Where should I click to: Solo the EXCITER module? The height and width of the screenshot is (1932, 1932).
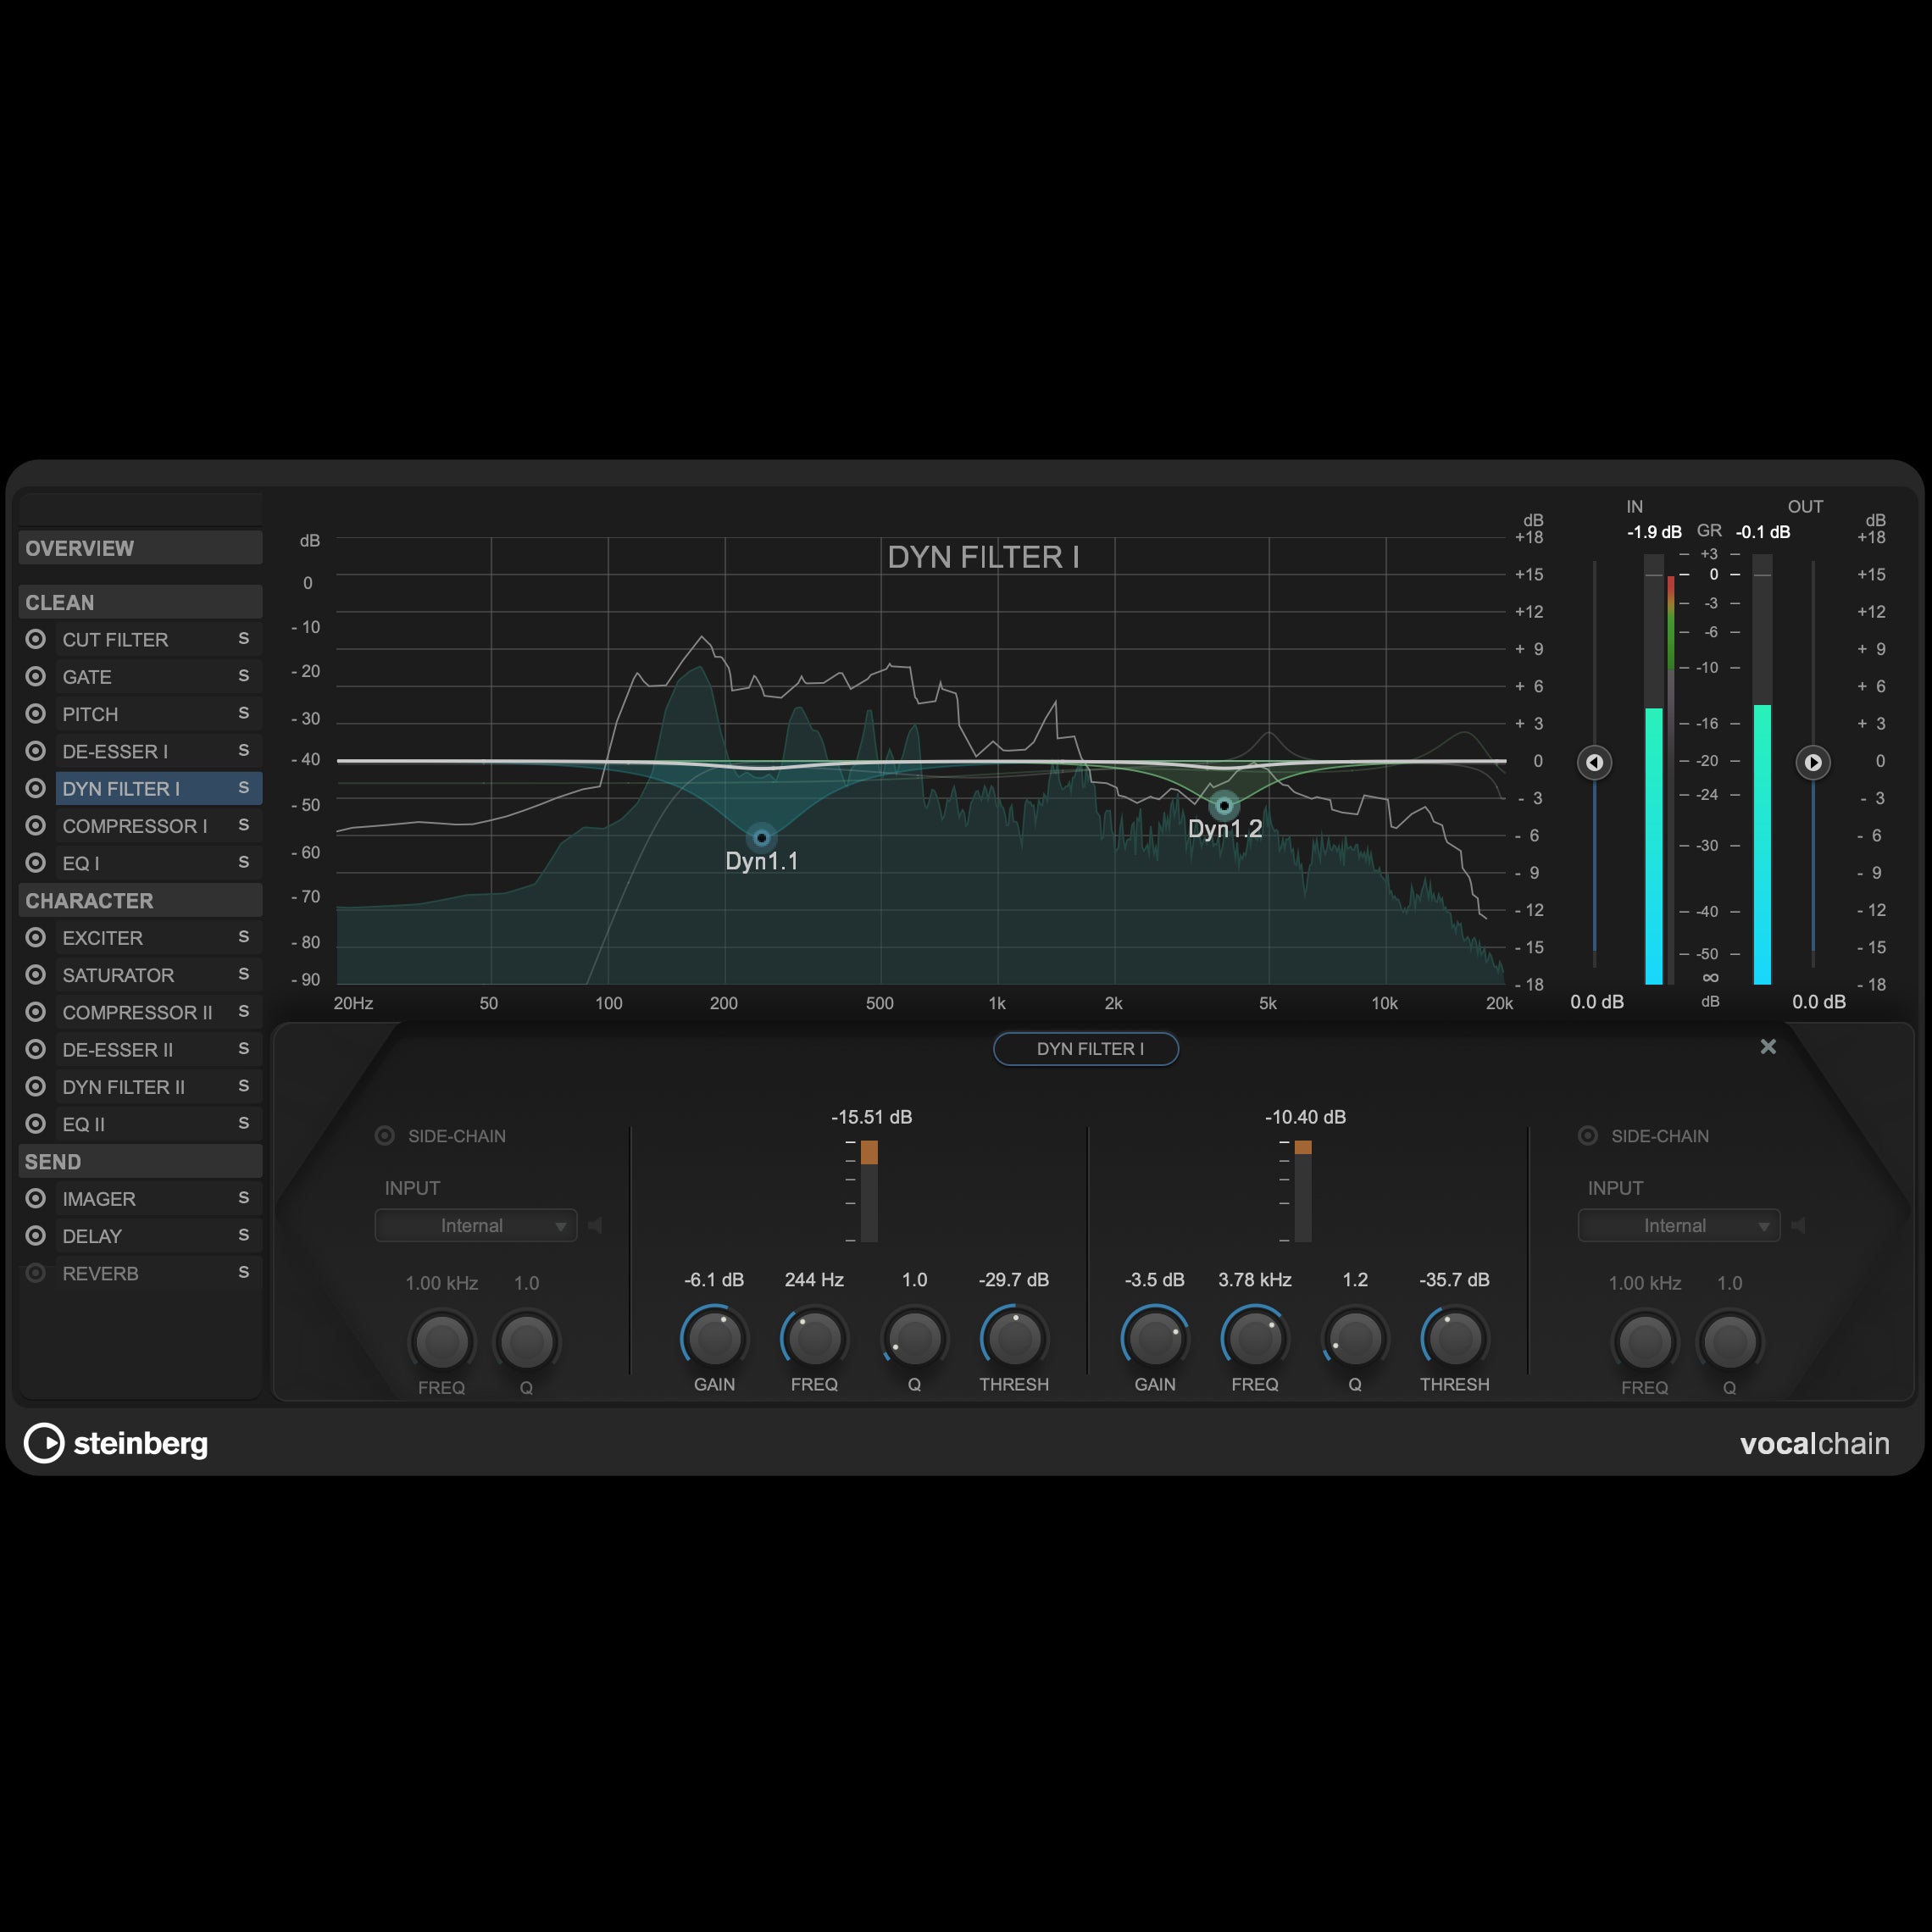pos(243,937)
